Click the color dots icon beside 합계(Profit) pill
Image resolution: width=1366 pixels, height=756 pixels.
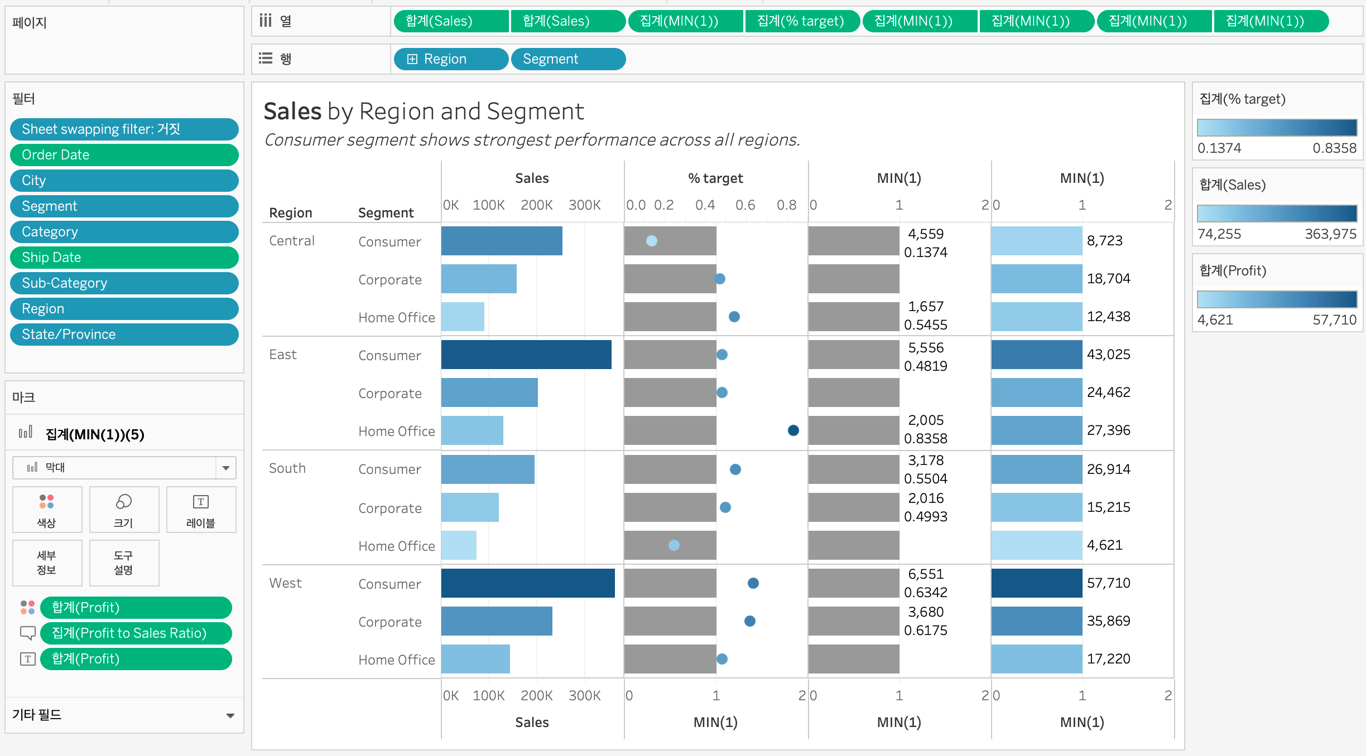[x=27, y=608]
